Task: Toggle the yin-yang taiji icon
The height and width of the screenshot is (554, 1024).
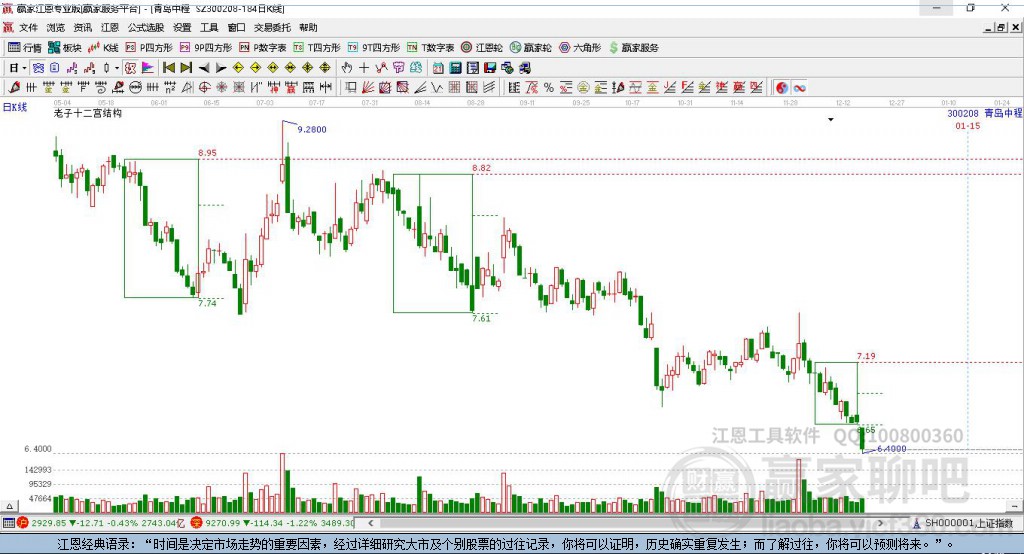Action: pyautogui.click(x=782, y=88)
